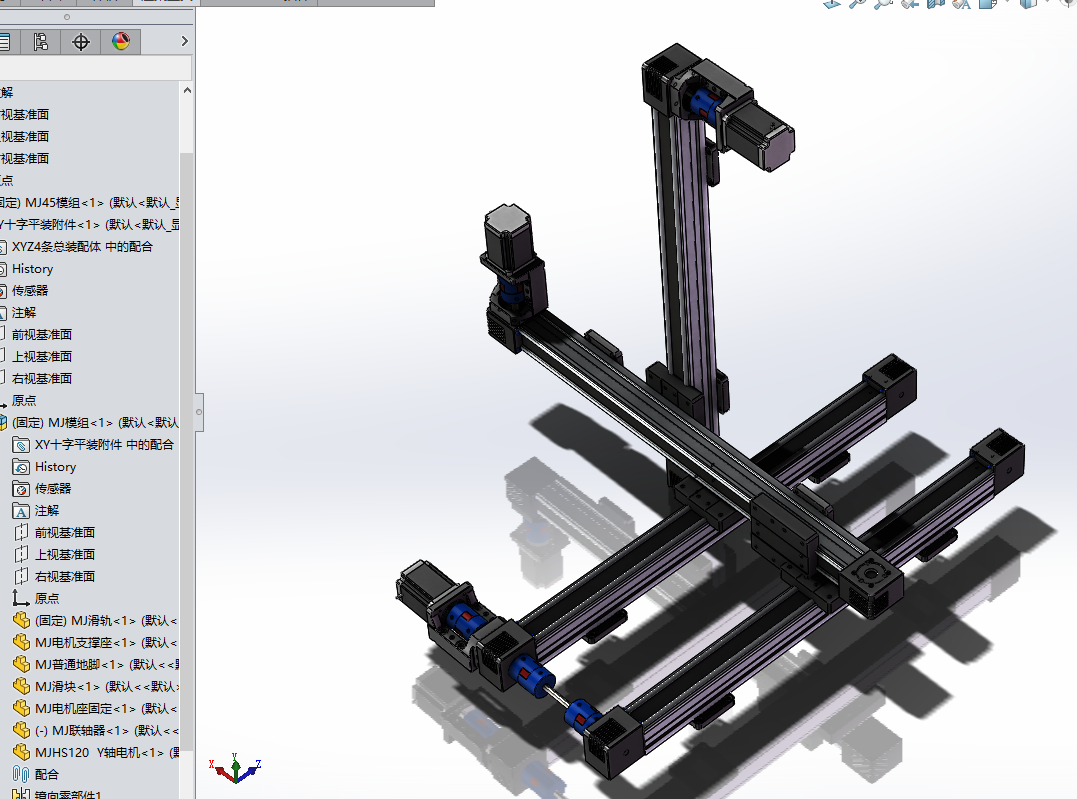
Task: Click the MJ电机支撑座<1> part icon
Action: click(x=21, y=642)
